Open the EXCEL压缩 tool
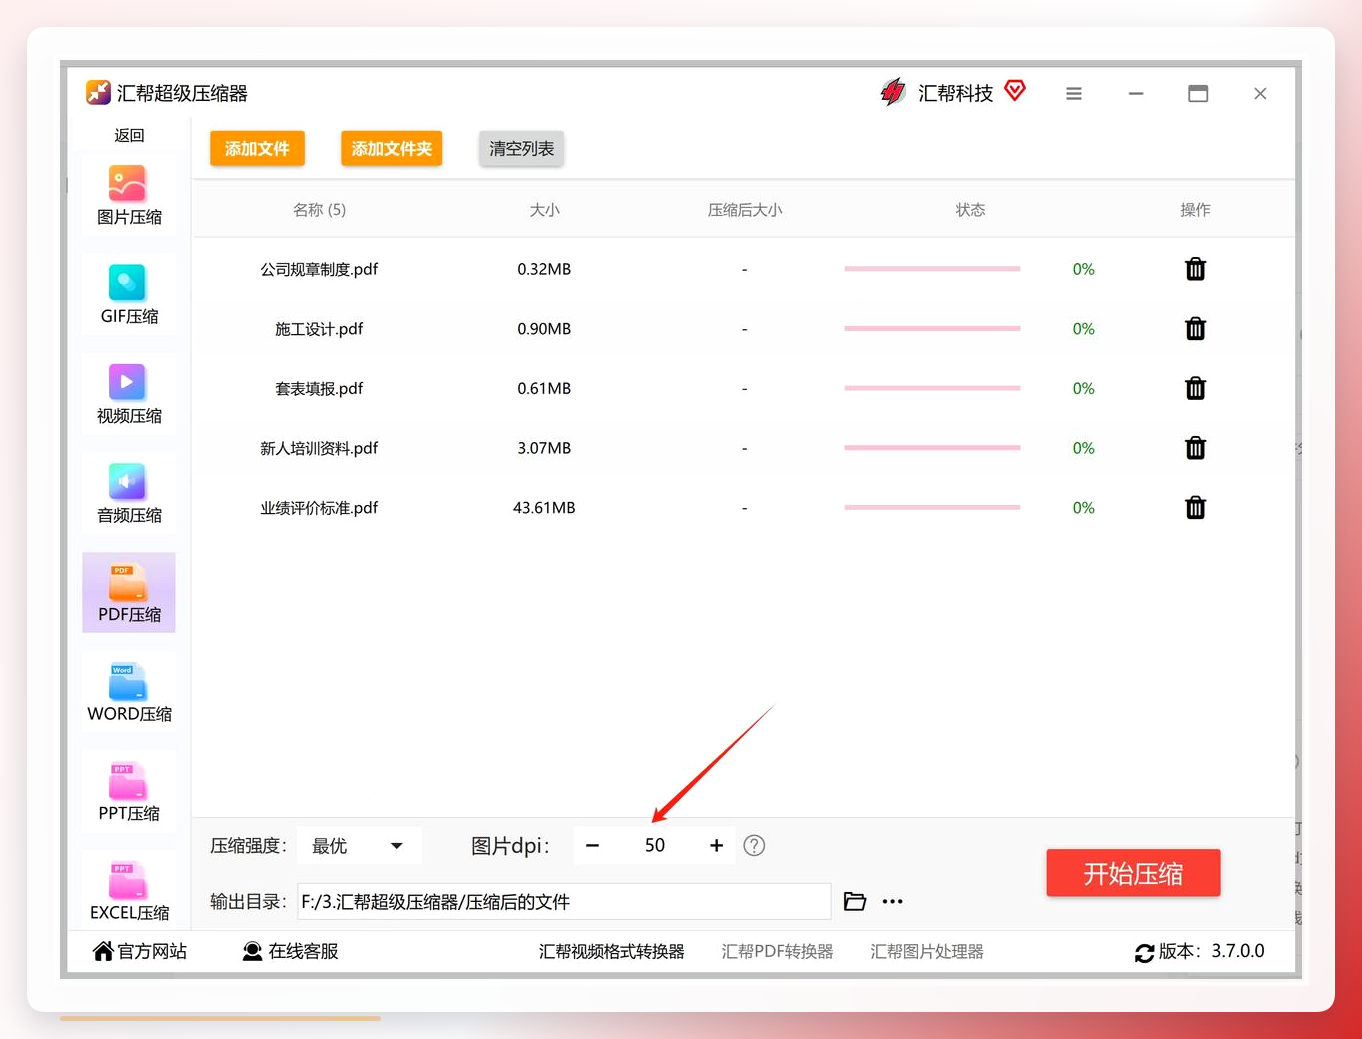 pos(128,891)
